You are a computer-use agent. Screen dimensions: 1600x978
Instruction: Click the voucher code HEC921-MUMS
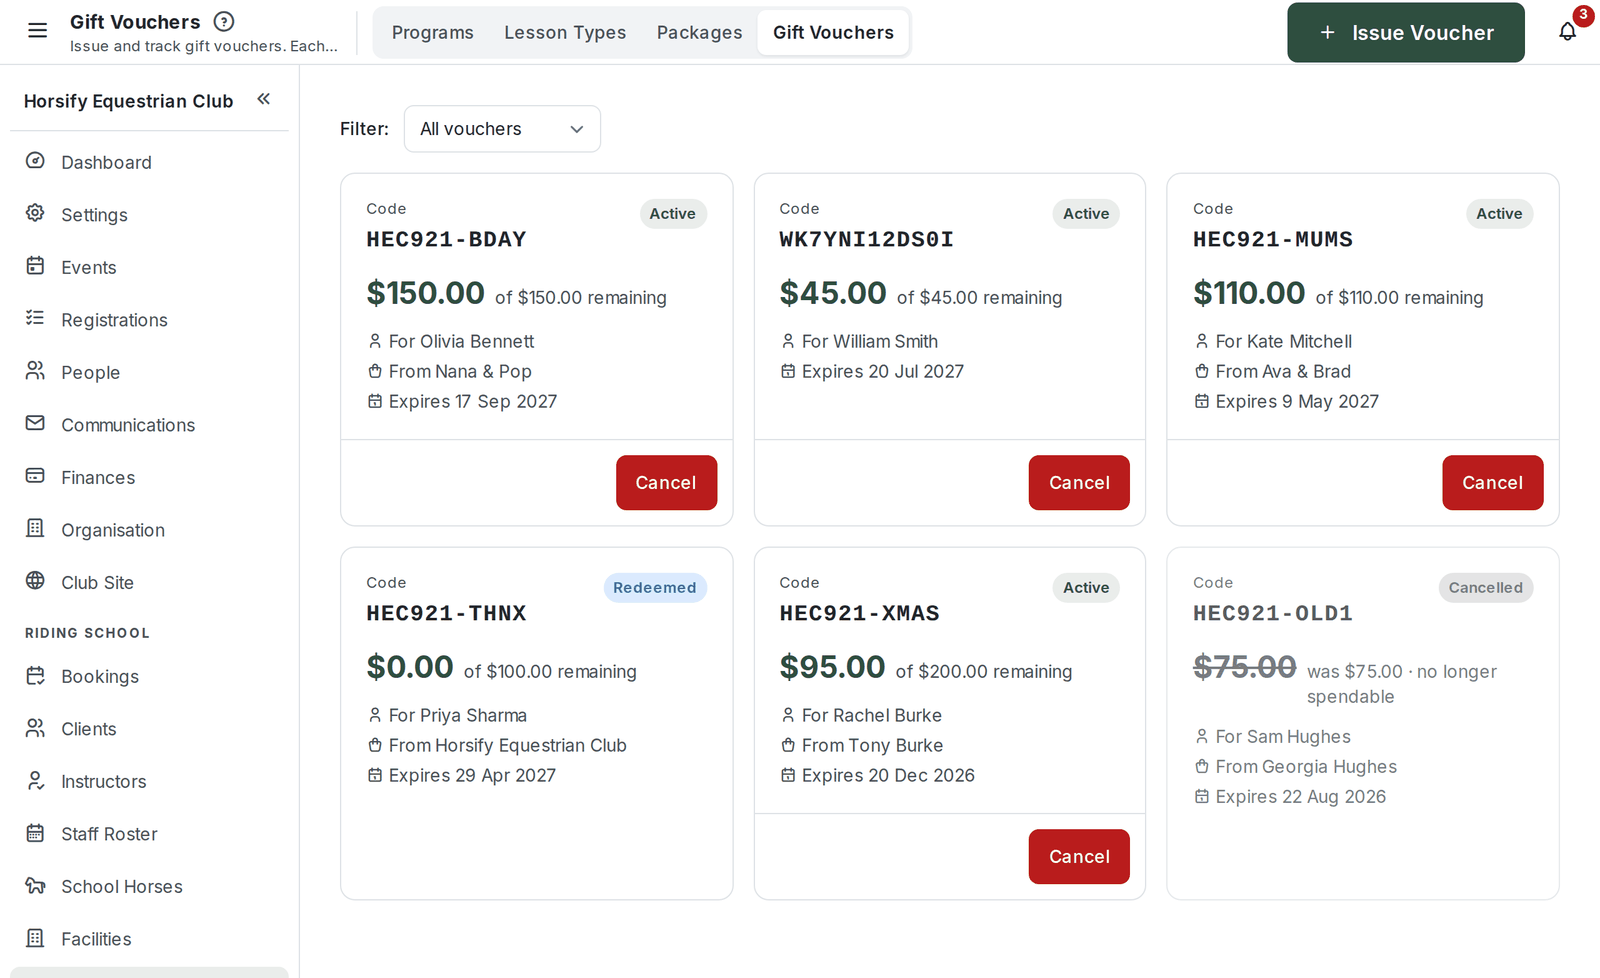(1272, 239)
